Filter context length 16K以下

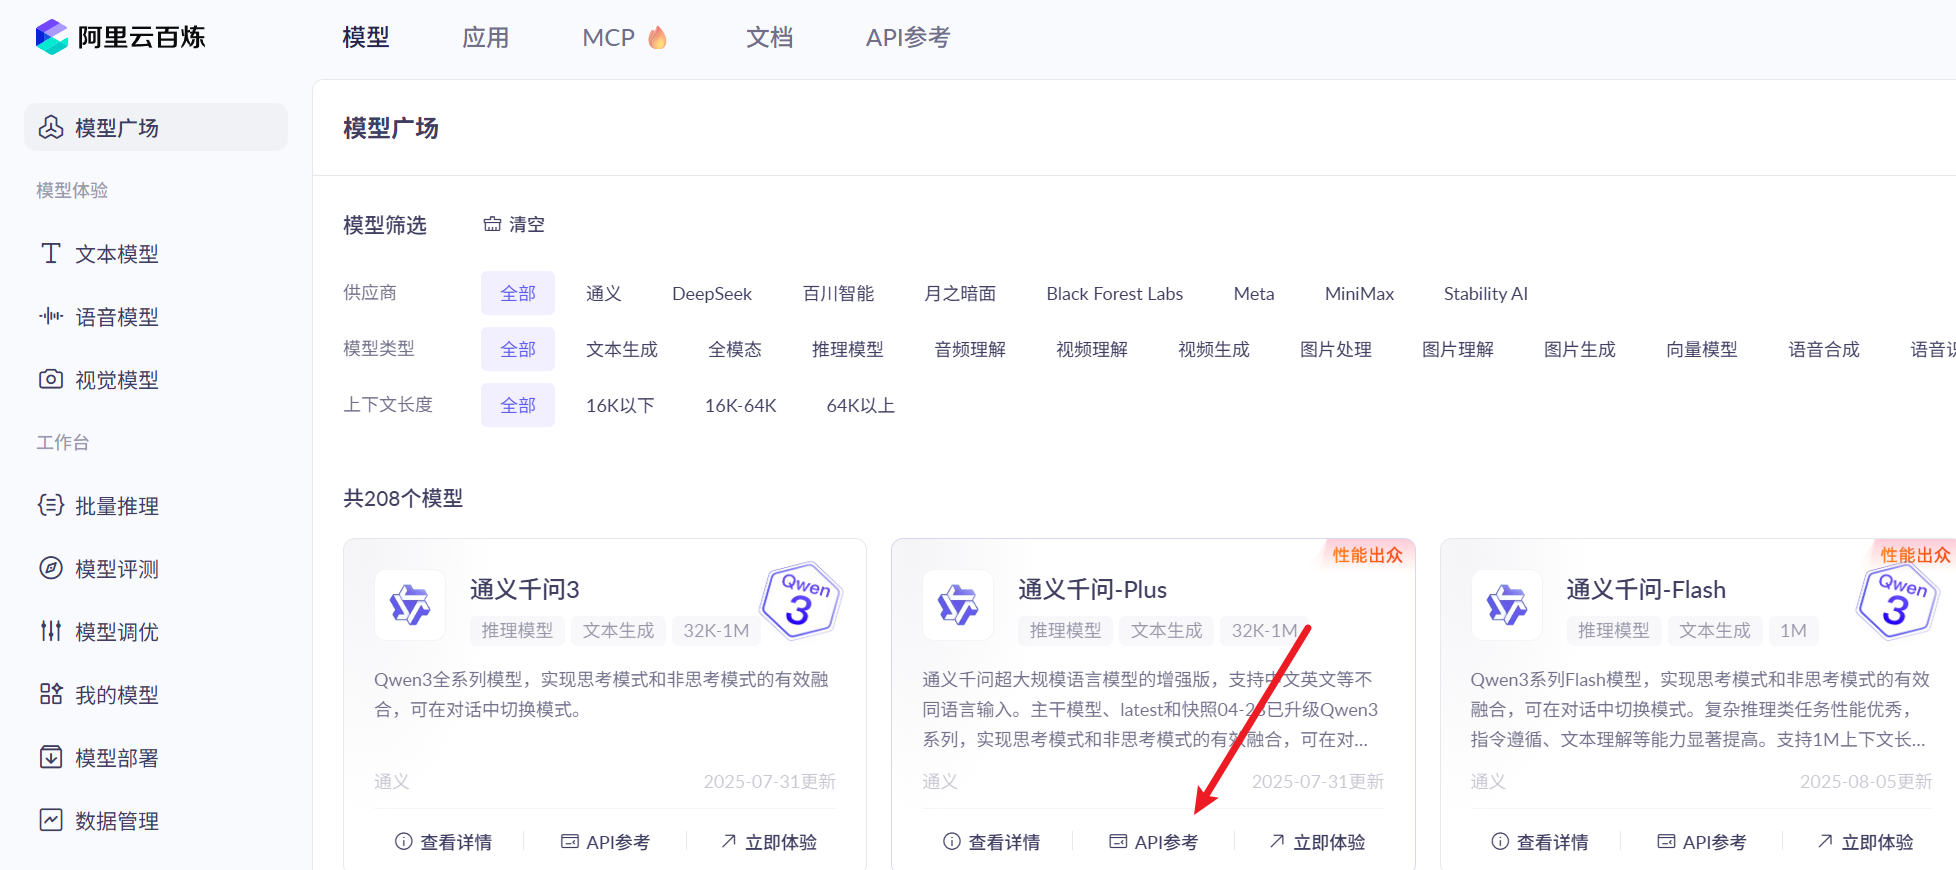pos(620,405)
